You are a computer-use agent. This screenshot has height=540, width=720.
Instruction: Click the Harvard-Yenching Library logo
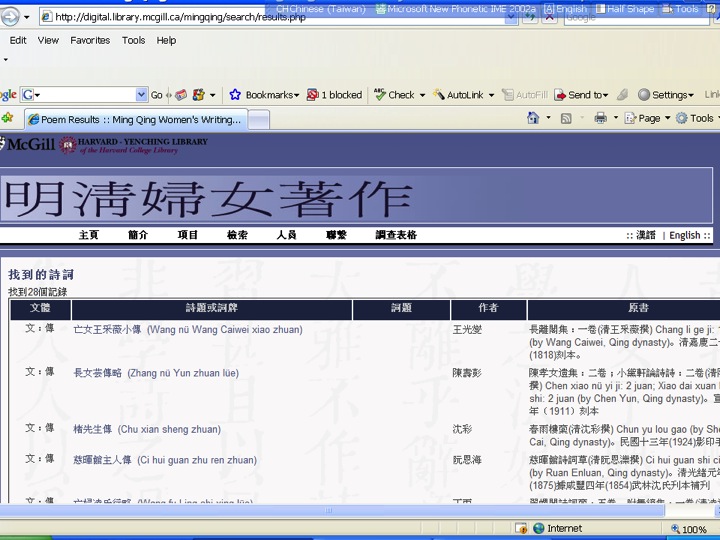click(134, 145)
